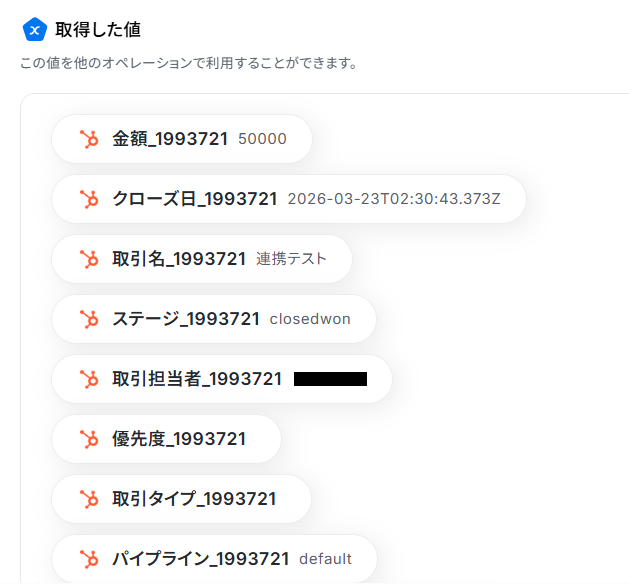The width and height of the screenshot is (629, 584).
Task: Click HubSpot icon on 取引名_1993721 chip
Action: [89, 259]
